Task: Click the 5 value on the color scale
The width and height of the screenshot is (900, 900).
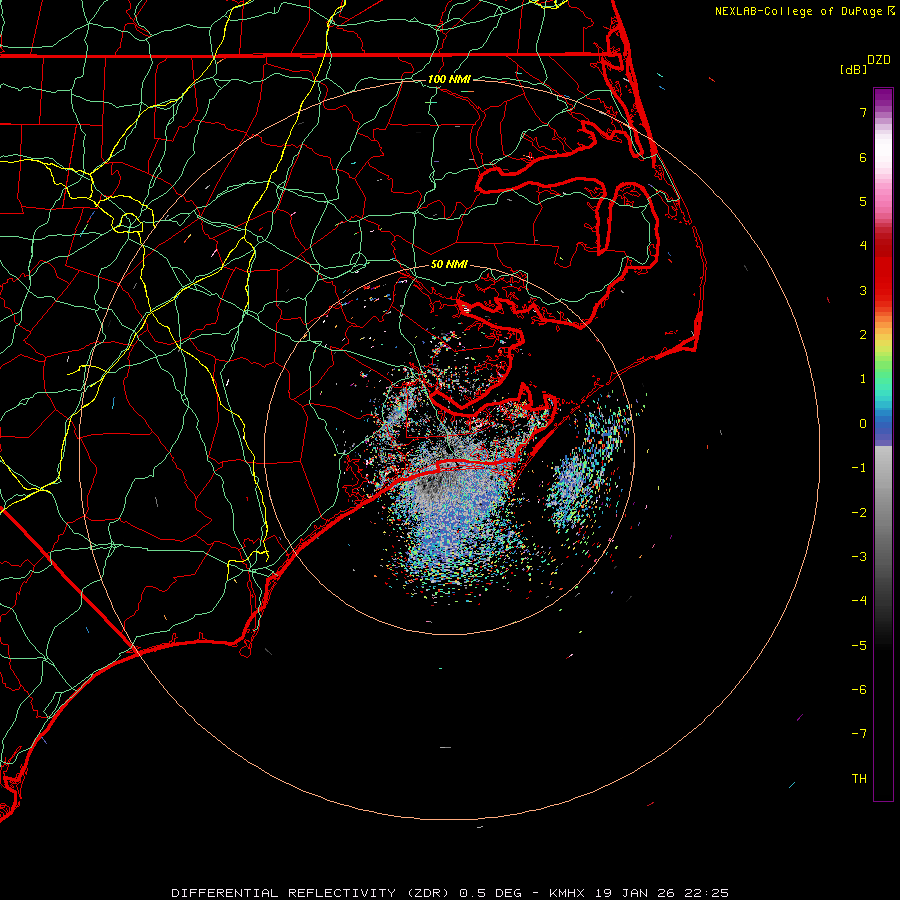Action: point(863,201)
